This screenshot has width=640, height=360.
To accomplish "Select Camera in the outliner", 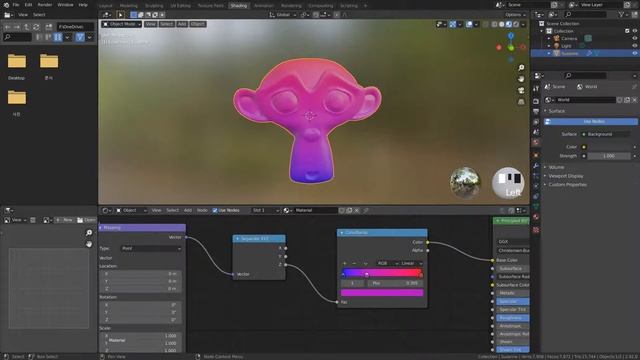I will click(569, 38).
